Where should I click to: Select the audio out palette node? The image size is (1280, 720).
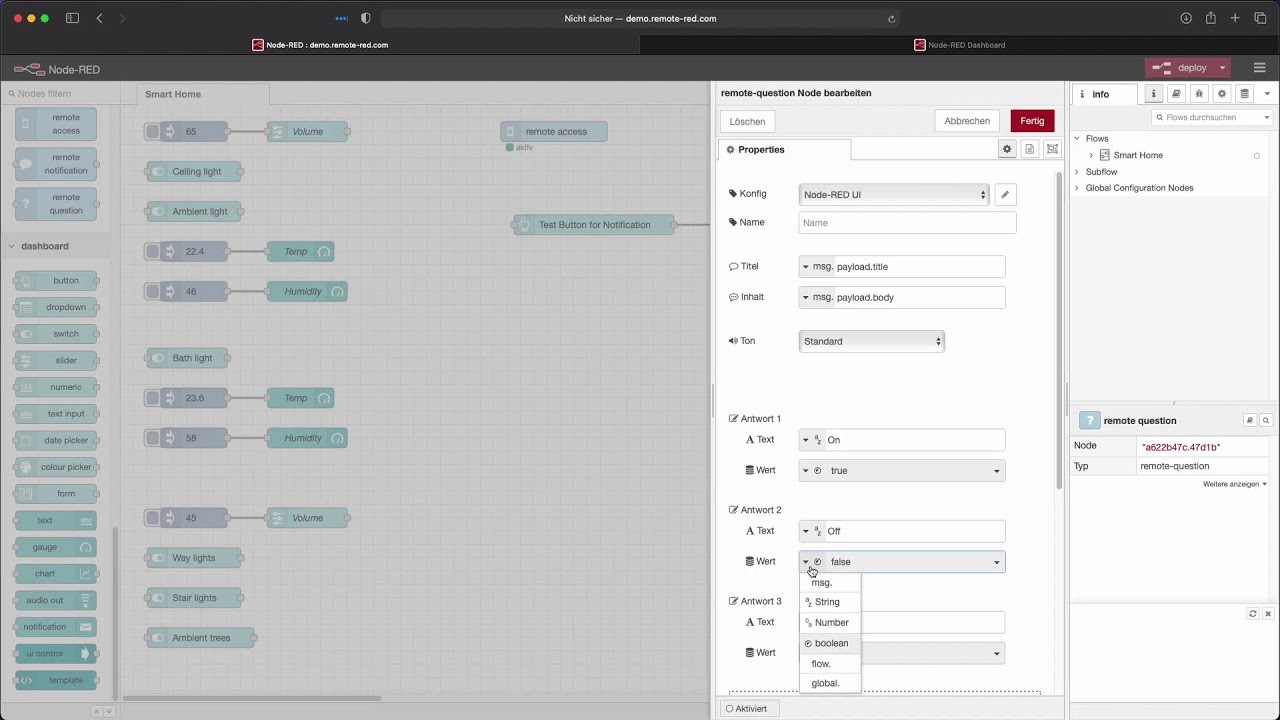point(56,600)
